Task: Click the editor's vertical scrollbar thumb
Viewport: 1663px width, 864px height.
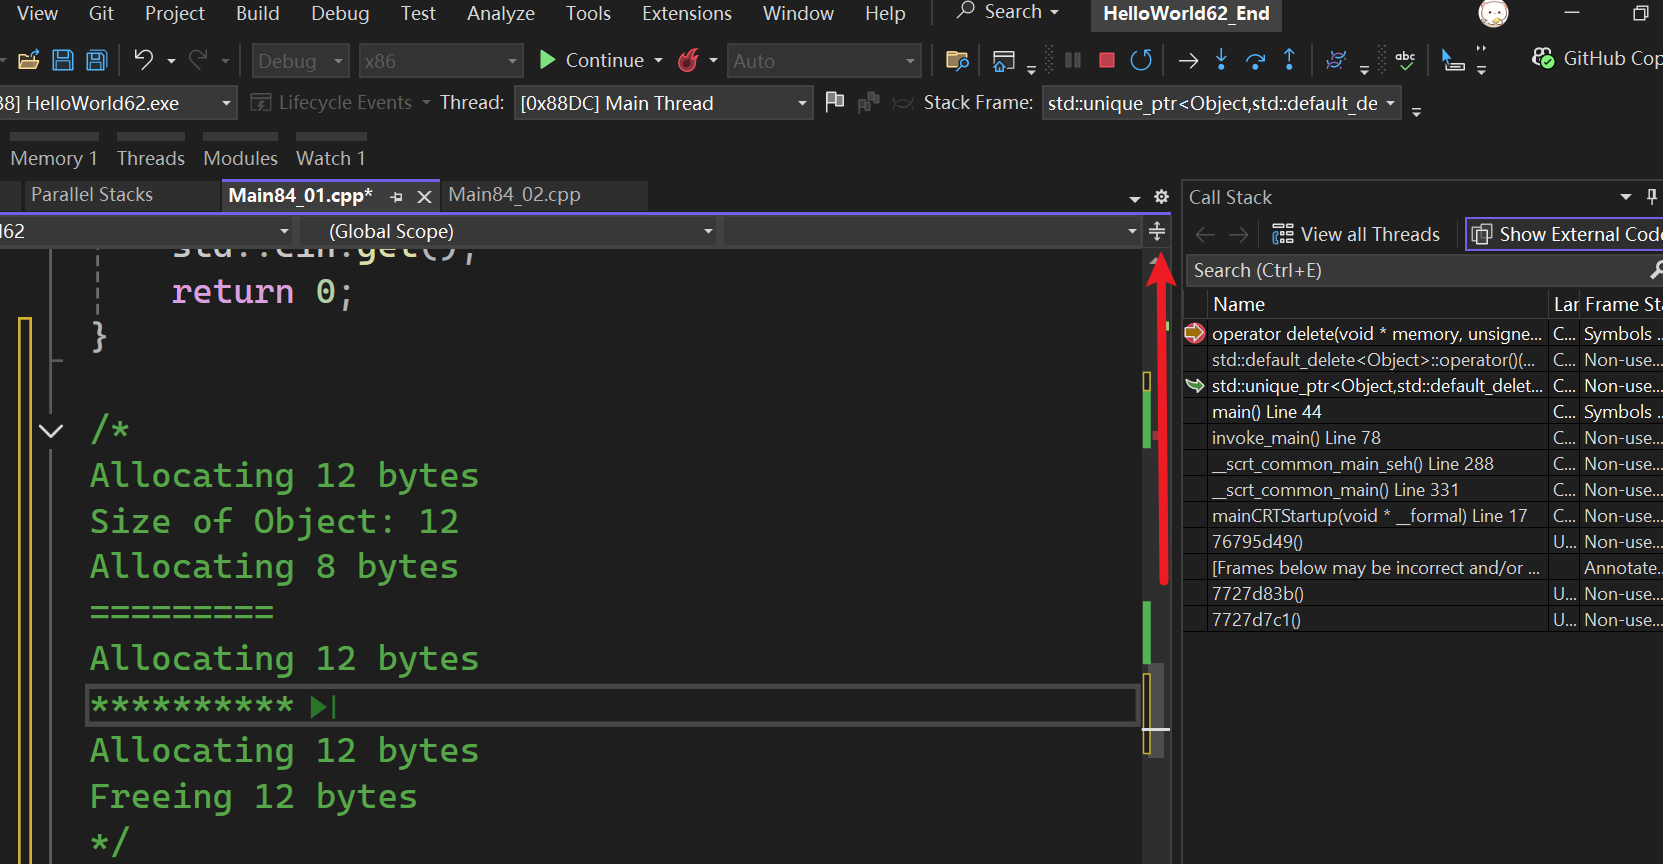Action: pyautogui.click(x=1156, y=709)
